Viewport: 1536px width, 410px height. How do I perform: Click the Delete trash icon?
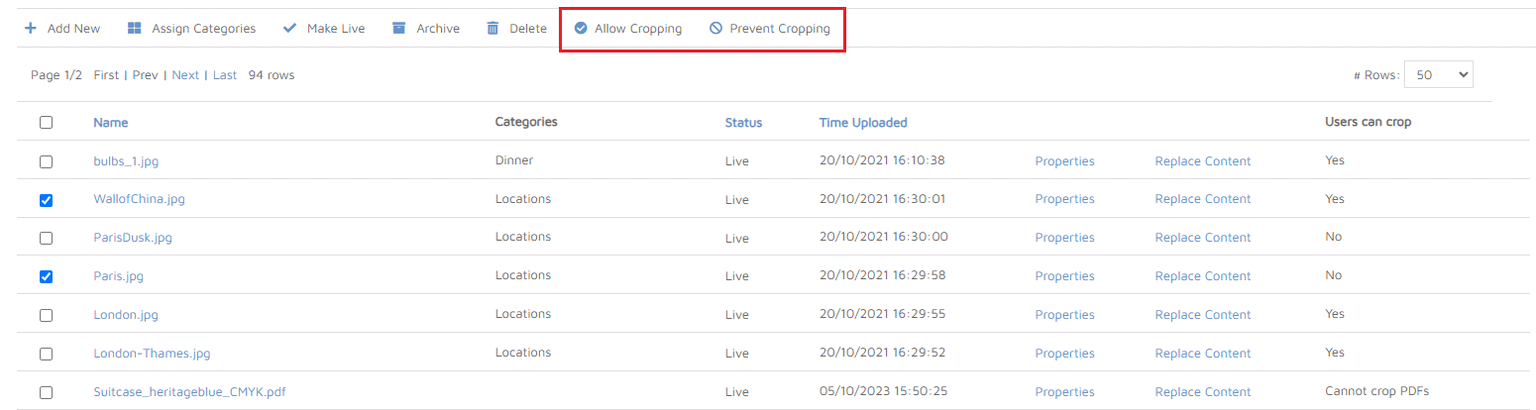(493, 29)
